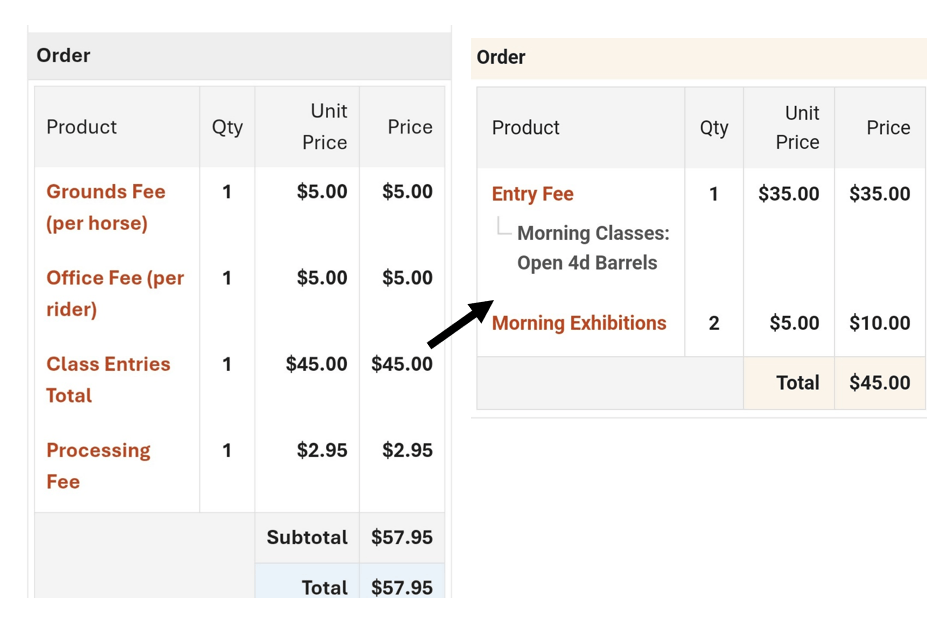Click the $10.00 price for Morning Exhibitions
The width and height of the screenshot is (937, 618).
[879, 323]
